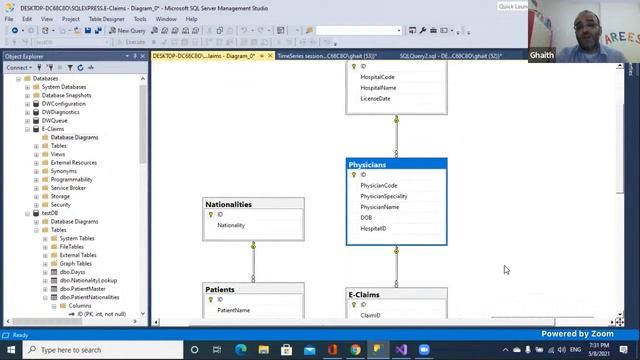Collapse the E-Claims database node
The image size is (640, 360).
27,129
